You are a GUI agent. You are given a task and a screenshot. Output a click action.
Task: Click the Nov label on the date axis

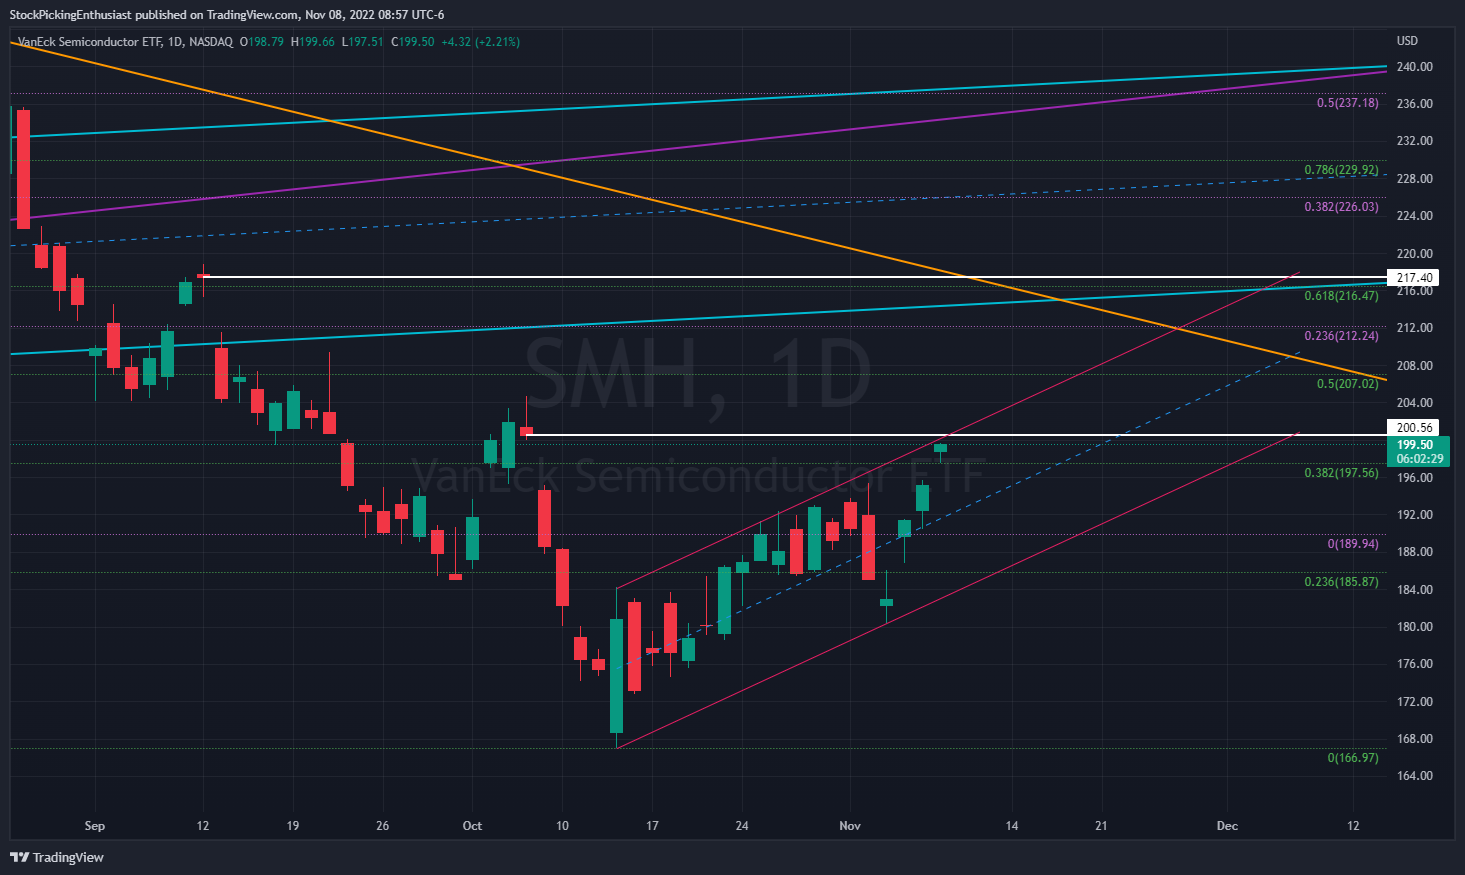pyautogui.click(x=850, y=826)
